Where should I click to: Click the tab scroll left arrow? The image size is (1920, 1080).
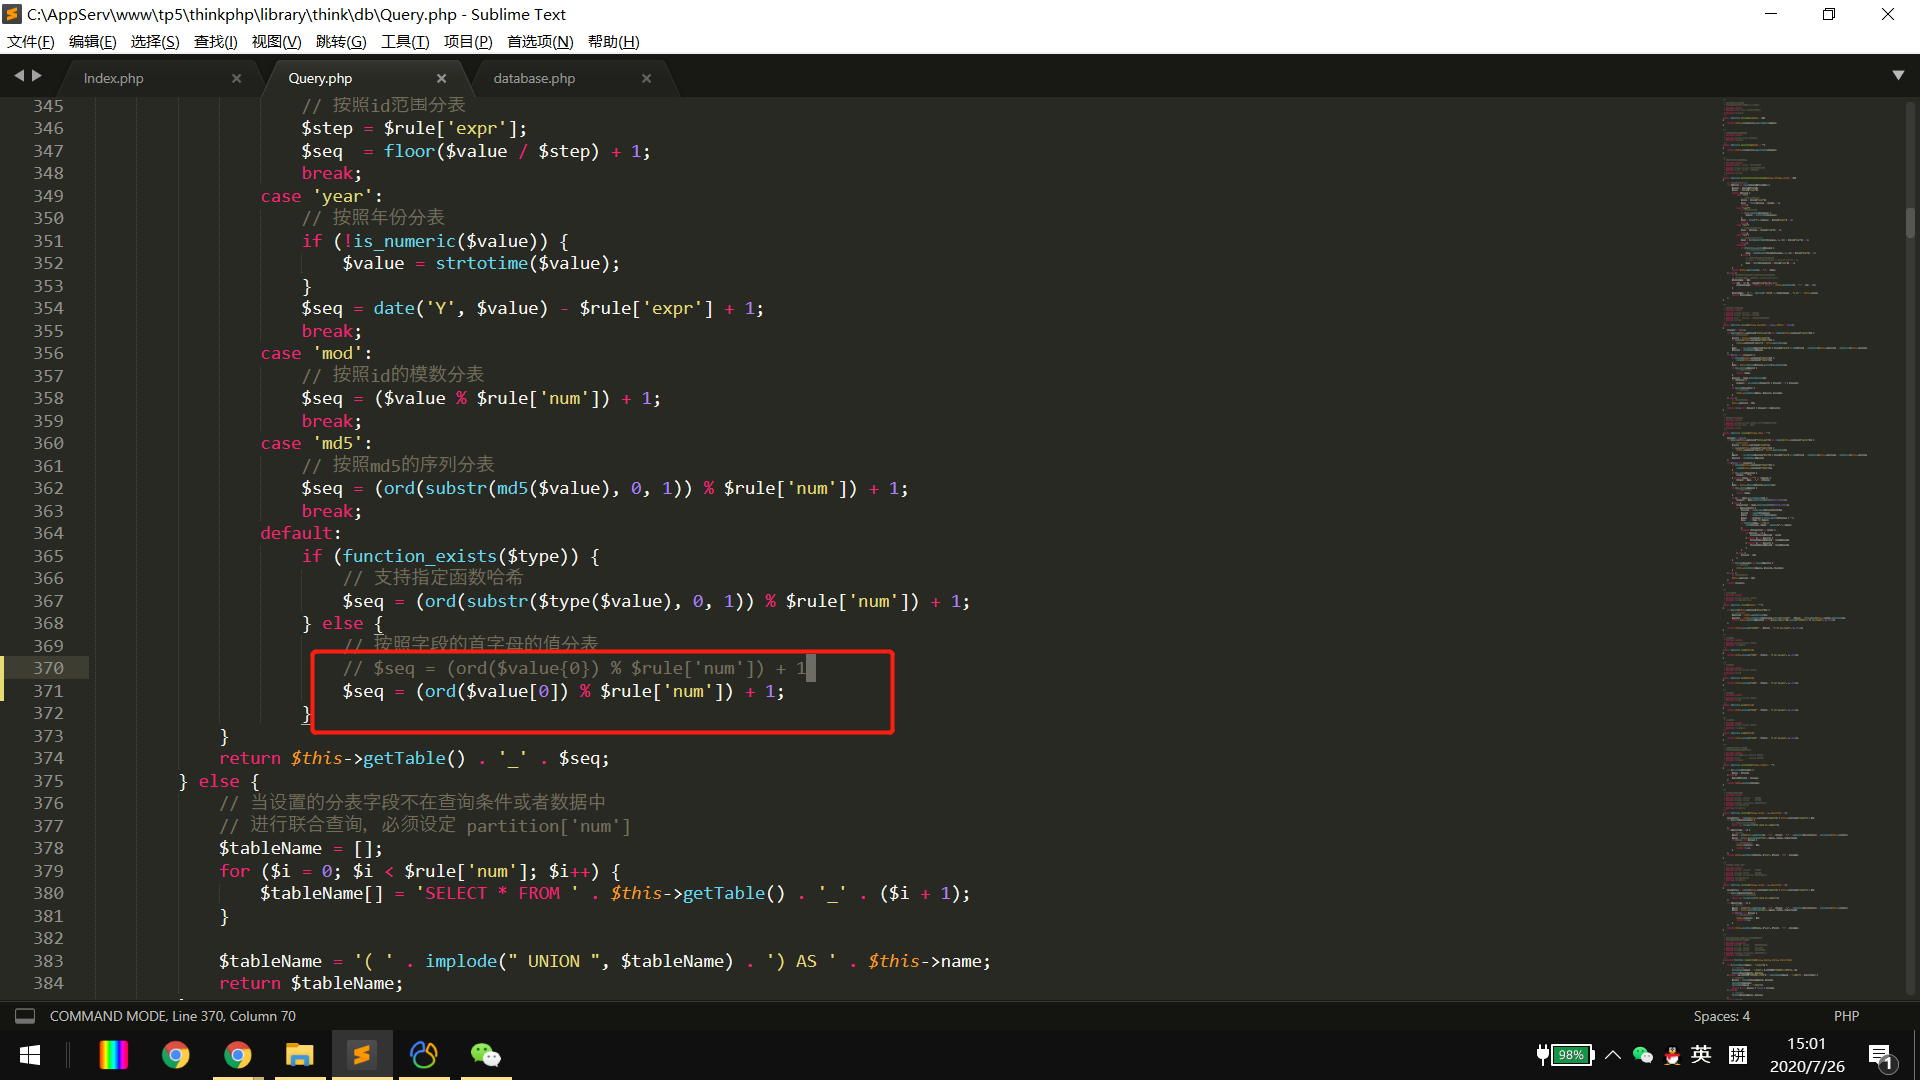tap(18, 76)
